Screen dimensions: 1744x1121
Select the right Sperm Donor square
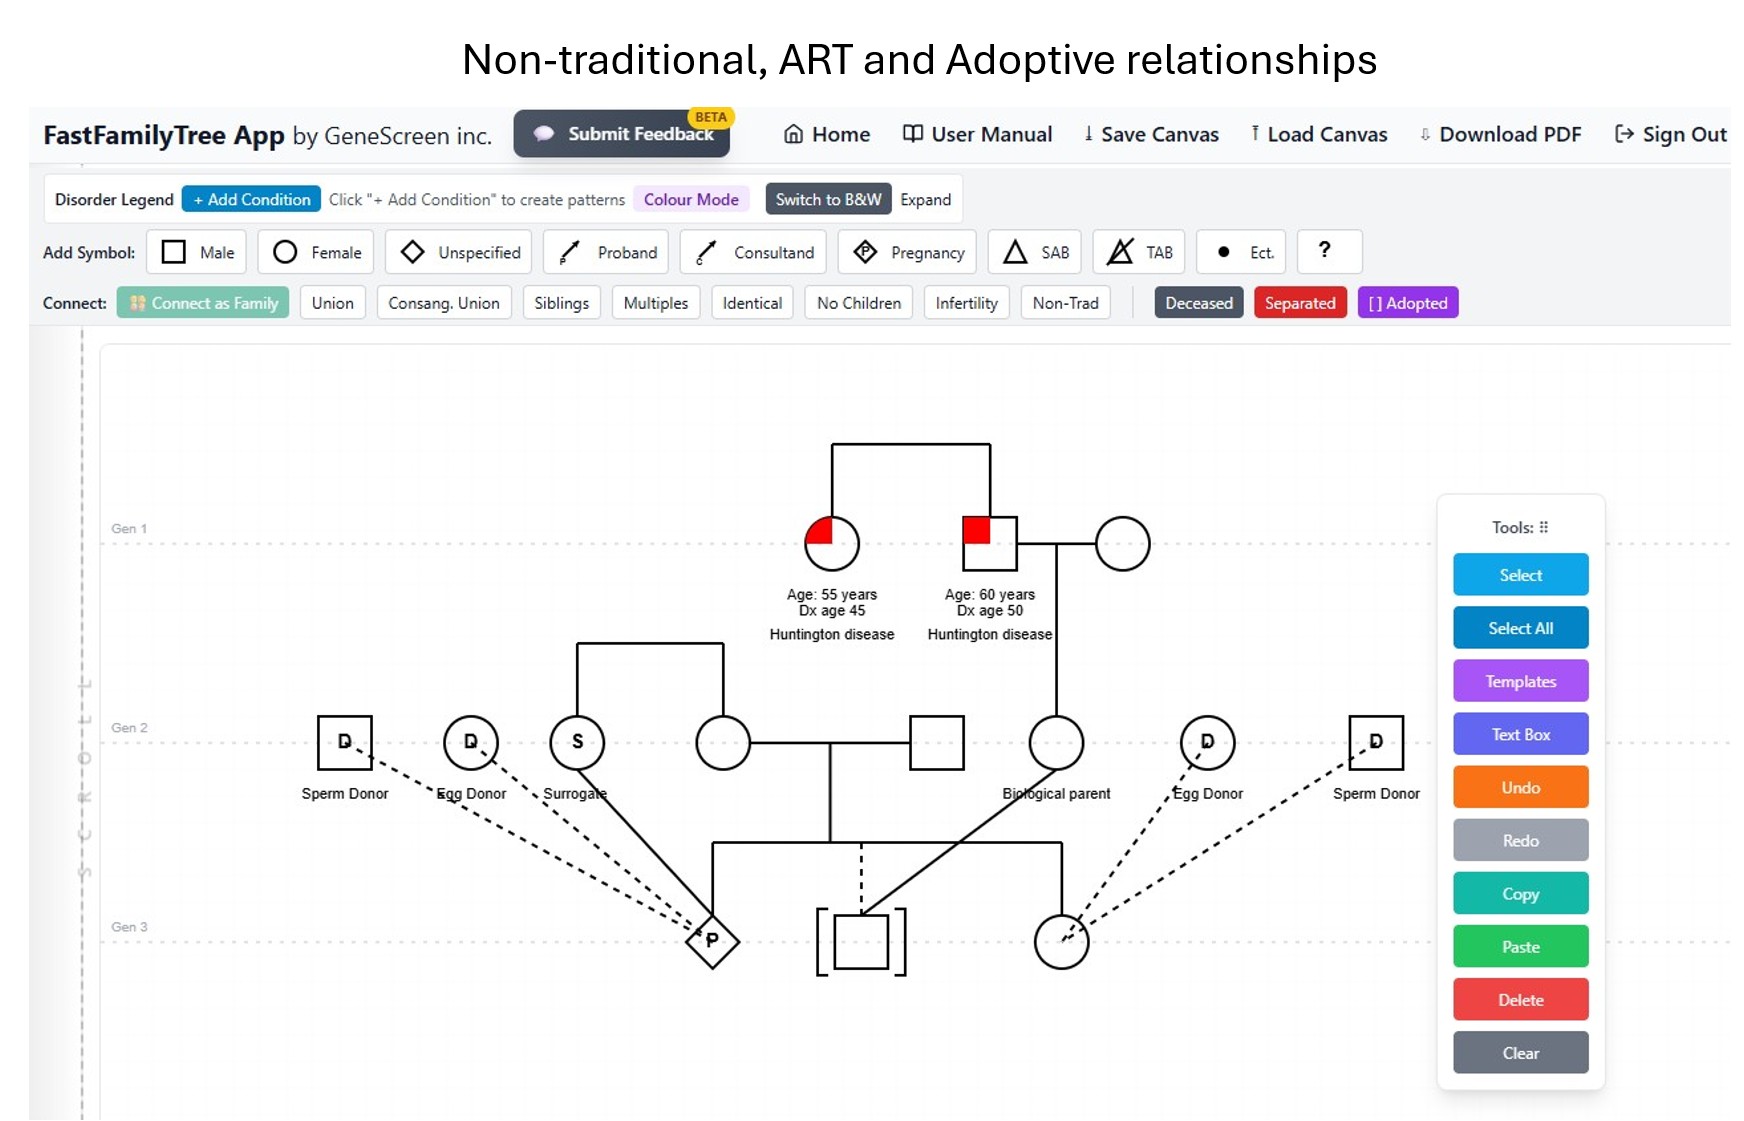coord(1376,742)
